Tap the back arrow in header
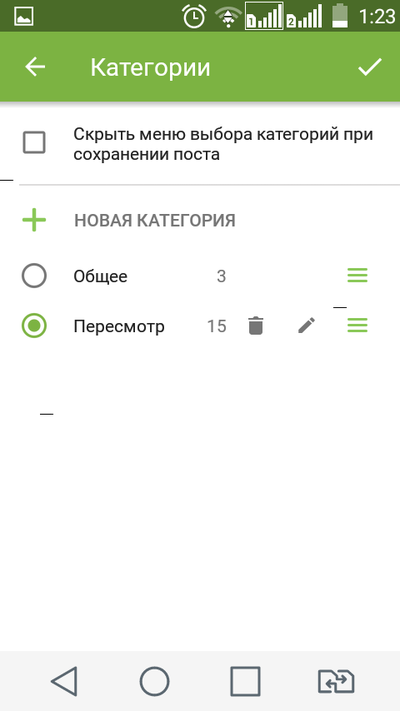 tap(35, 67)
